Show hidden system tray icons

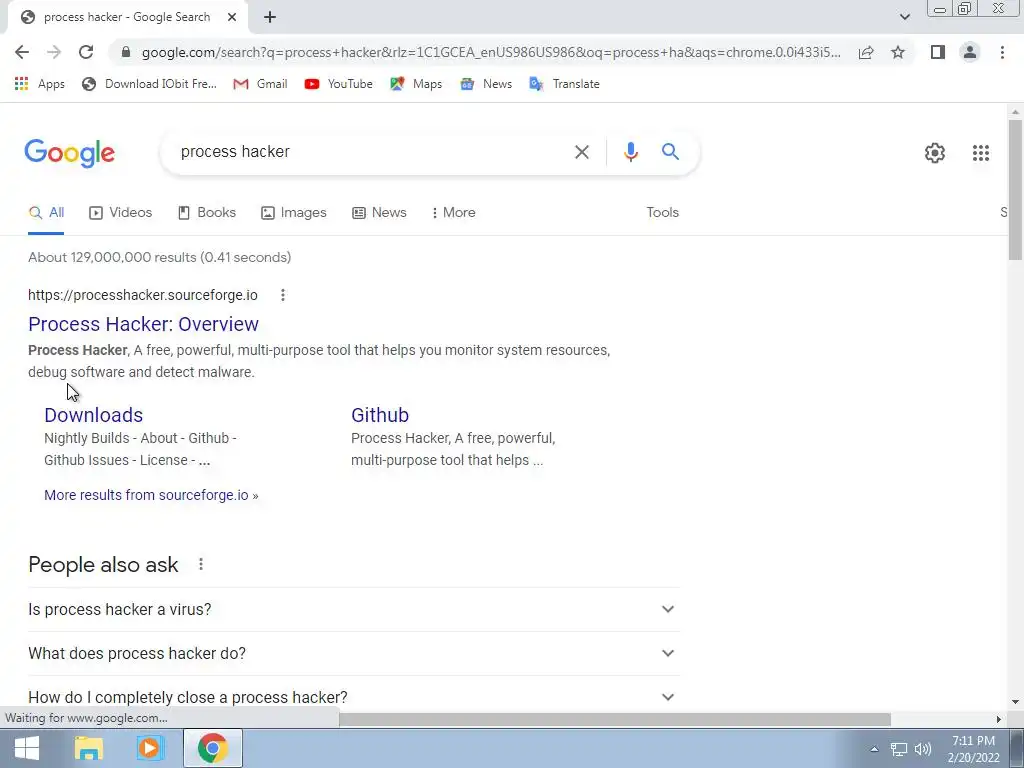(874, 749)
